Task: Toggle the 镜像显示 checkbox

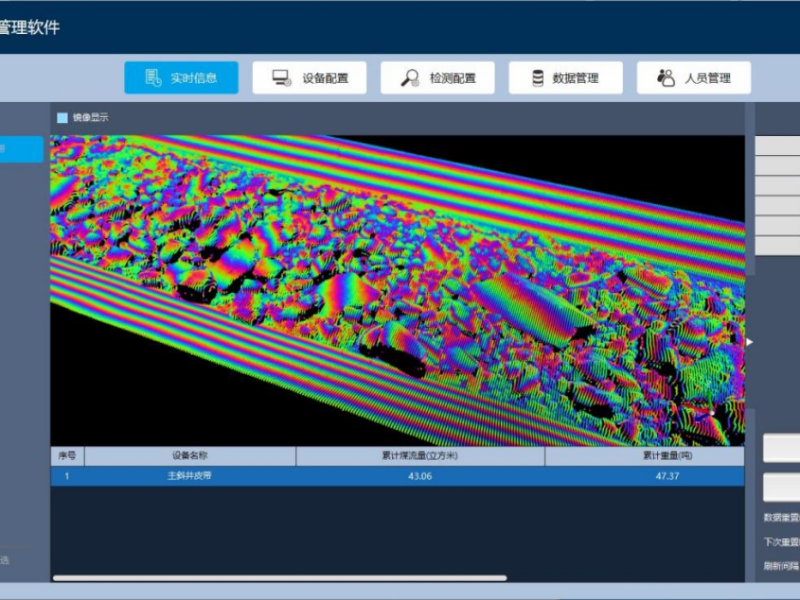Action: tap(62, 118)
